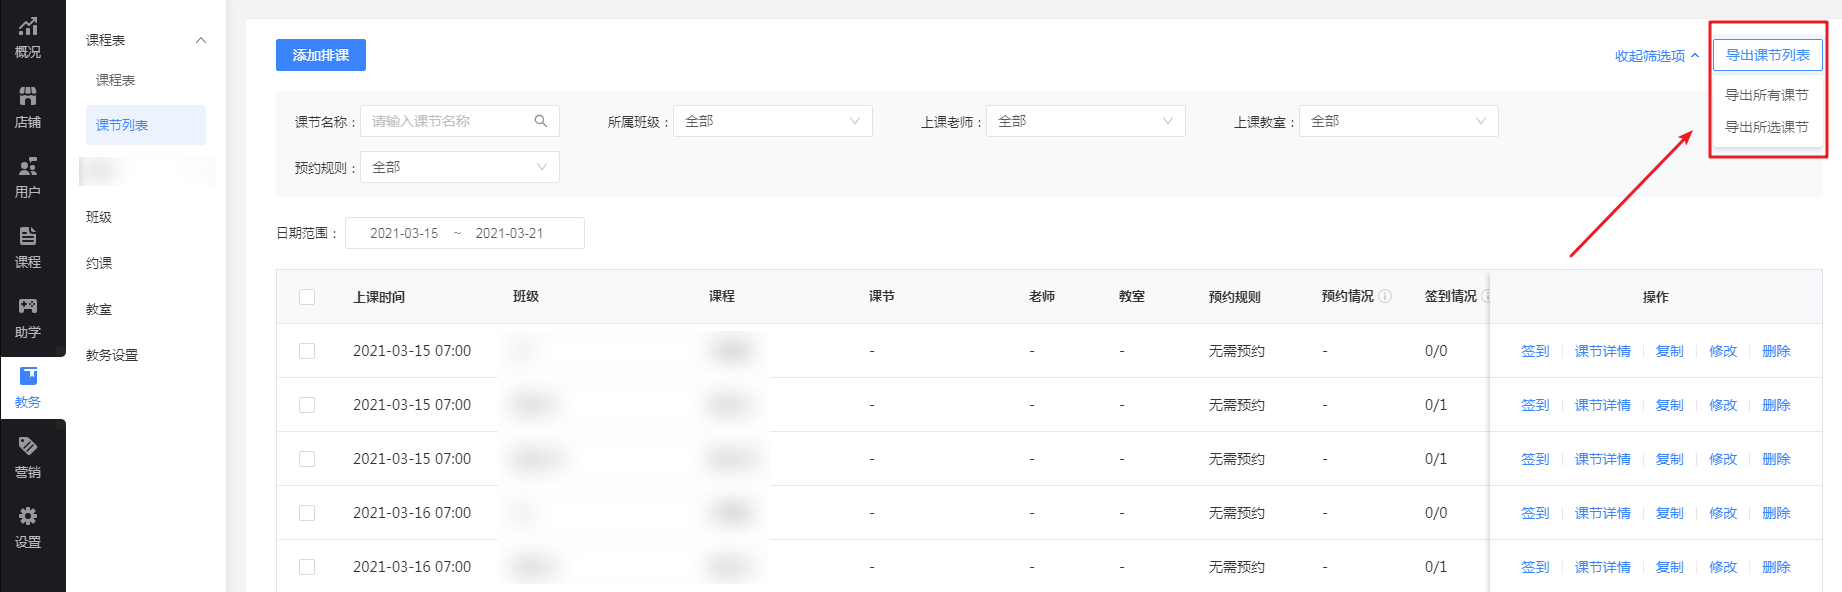
Task: Click 收起筛选项 link to collapse filters
Action: tap(1656, 56)
